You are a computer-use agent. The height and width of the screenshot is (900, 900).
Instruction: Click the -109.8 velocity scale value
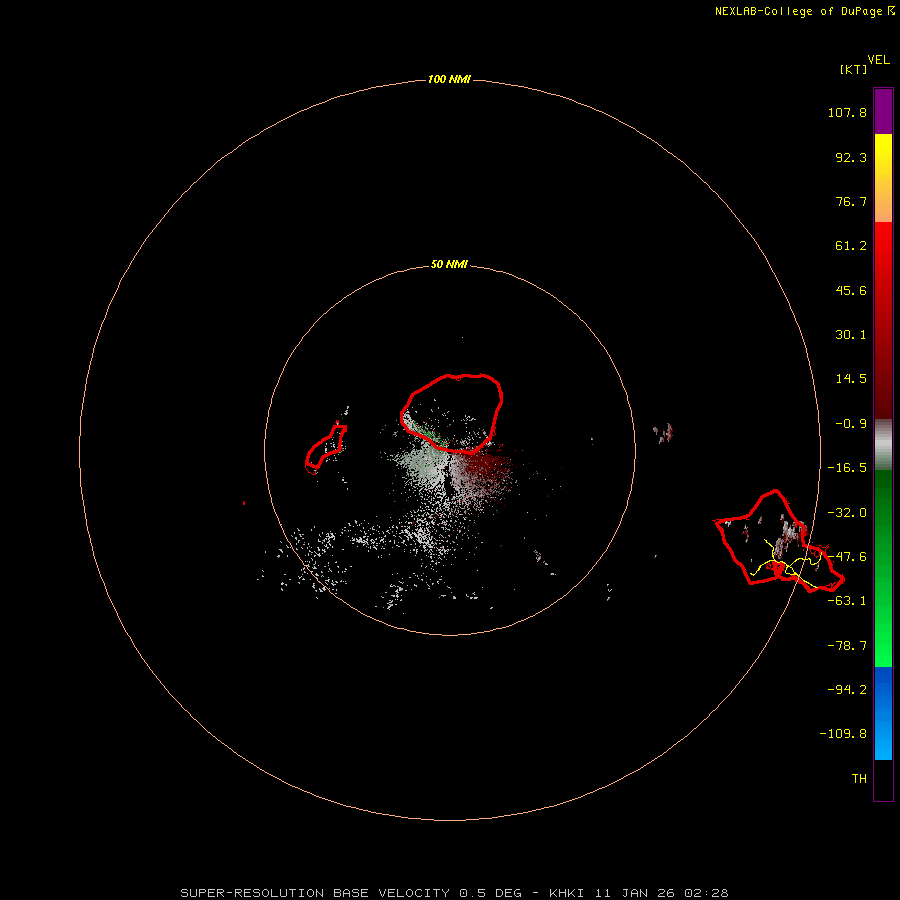(843, 734)
